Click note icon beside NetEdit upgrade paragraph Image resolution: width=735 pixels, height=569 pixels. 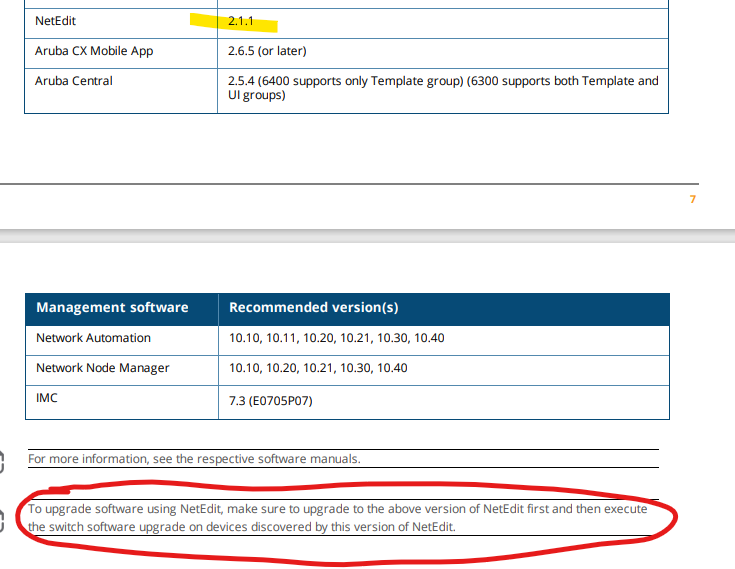pos(2,521)
